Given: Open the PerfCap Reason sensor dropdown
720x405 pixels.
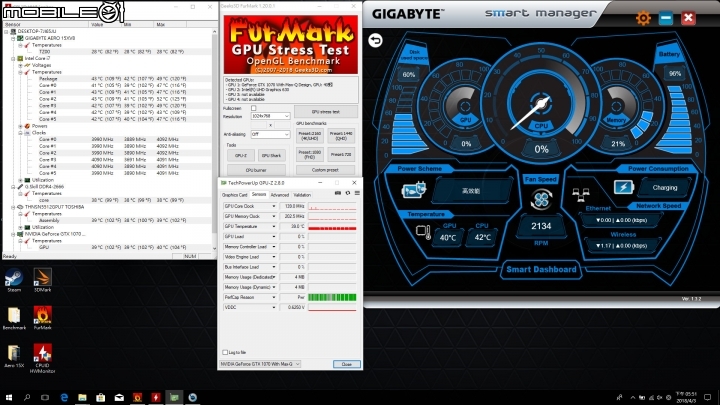Looking at the screenshot, I should pyautogui.click(x=274, y=297).
